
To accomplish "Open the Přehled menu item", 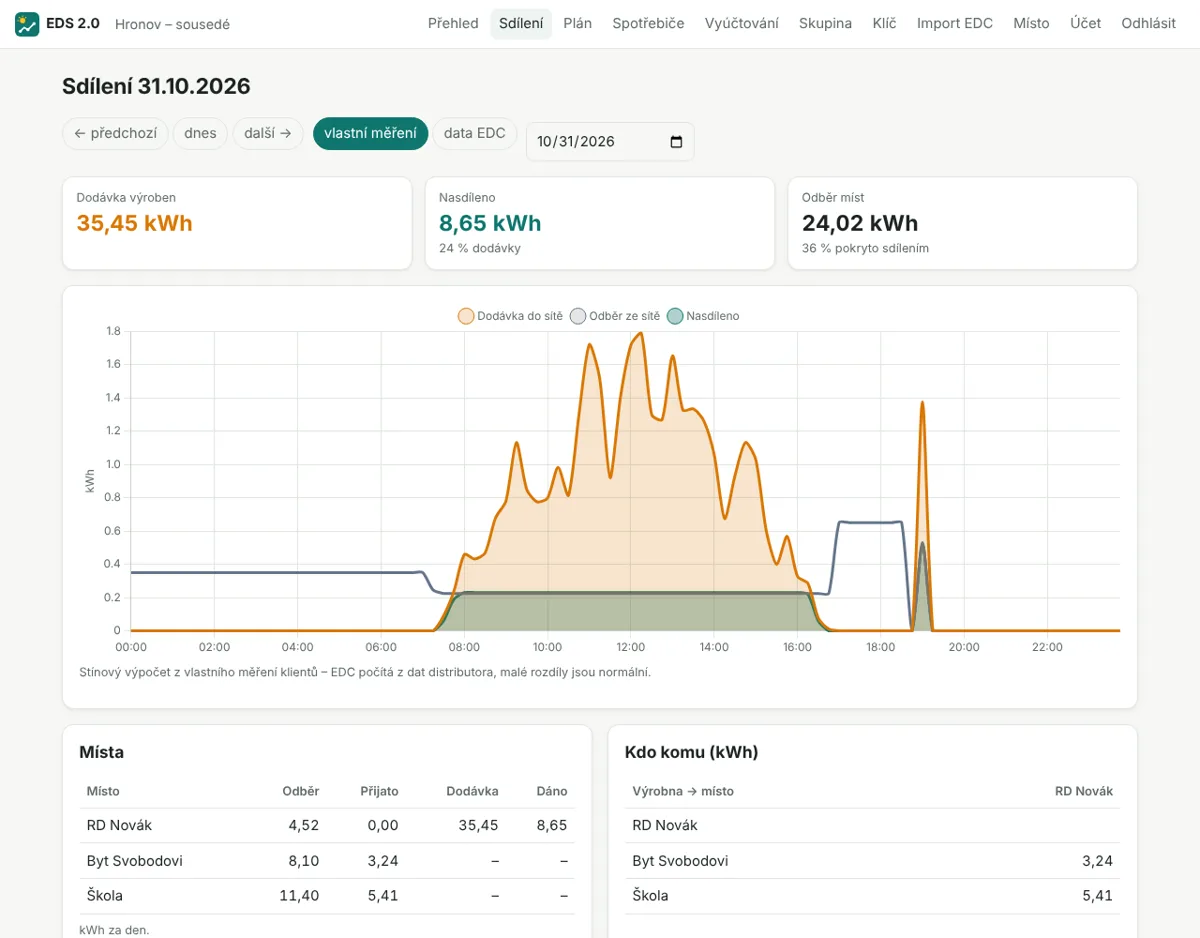I will click(x=453, y=23).
